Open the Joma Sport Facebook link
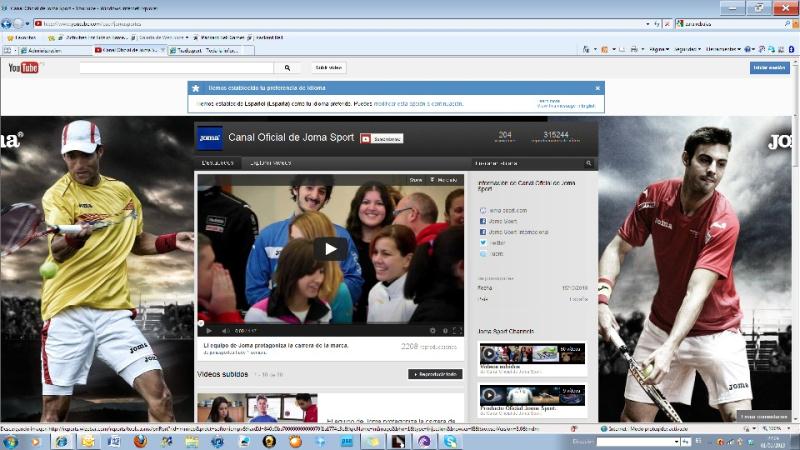 [503, 221]
